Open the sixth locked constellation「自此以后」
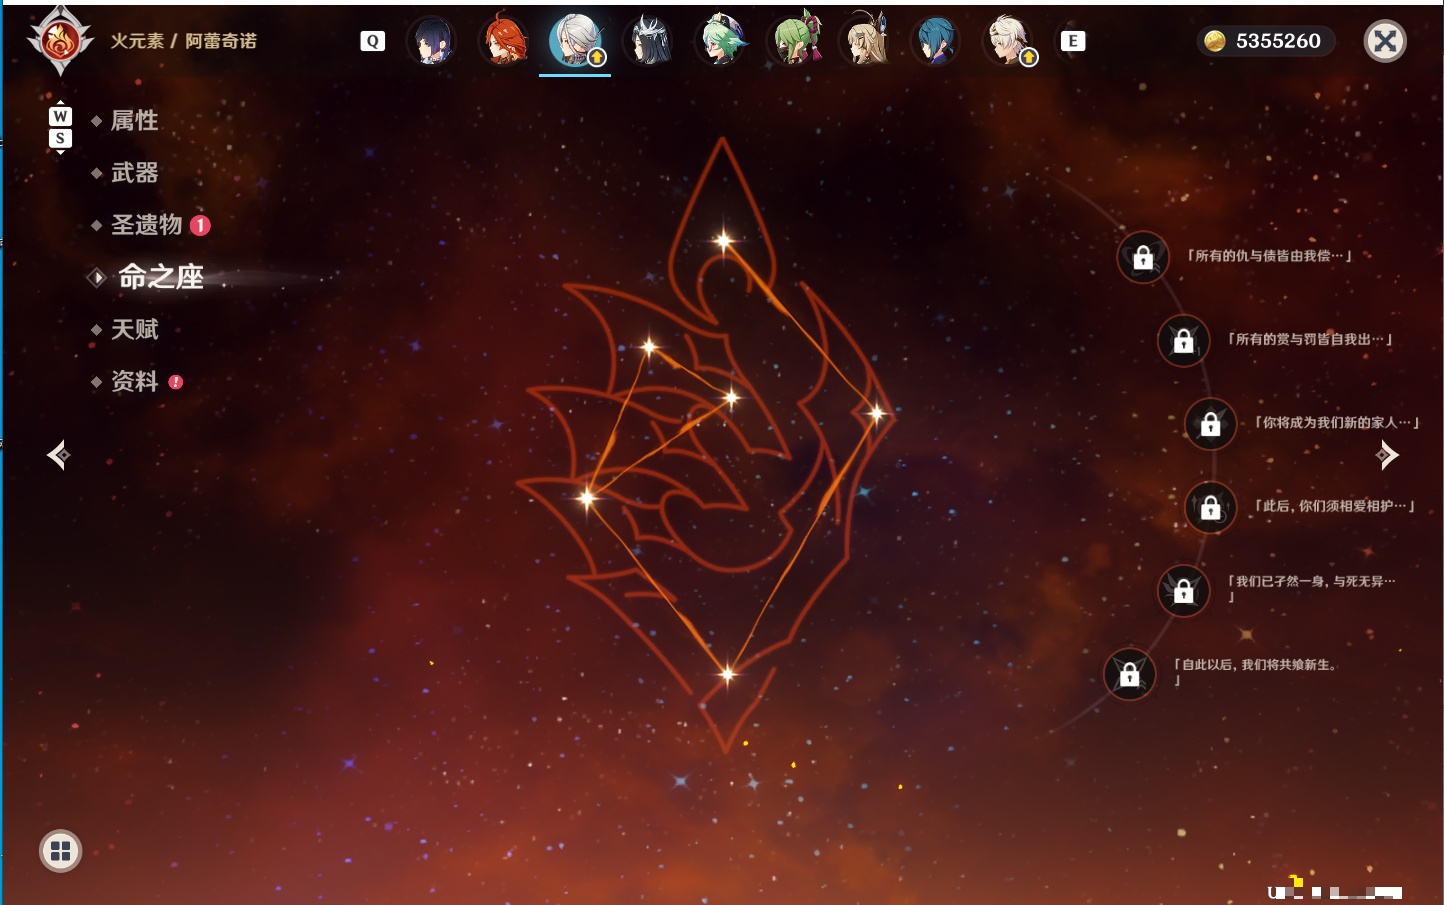The width and height of the screenshot is (1444, 905). 1130,674
